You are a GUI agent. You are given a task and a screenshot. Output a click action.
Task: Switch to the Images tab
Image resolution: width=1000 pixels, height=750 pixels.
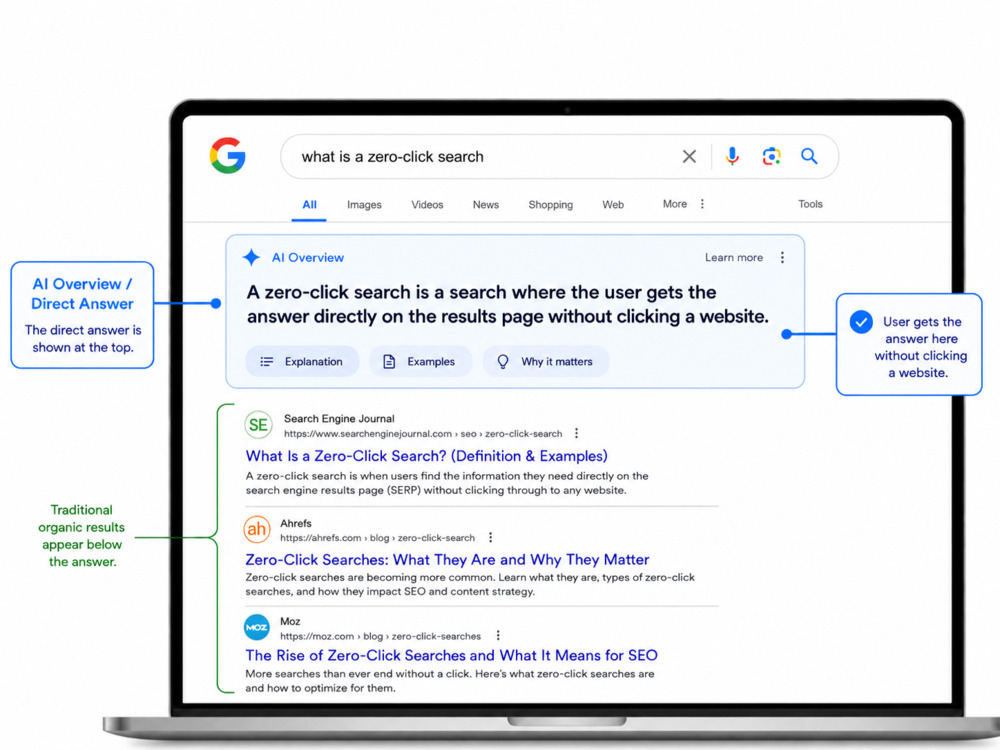pyautogui.click(x=364, y=205)
